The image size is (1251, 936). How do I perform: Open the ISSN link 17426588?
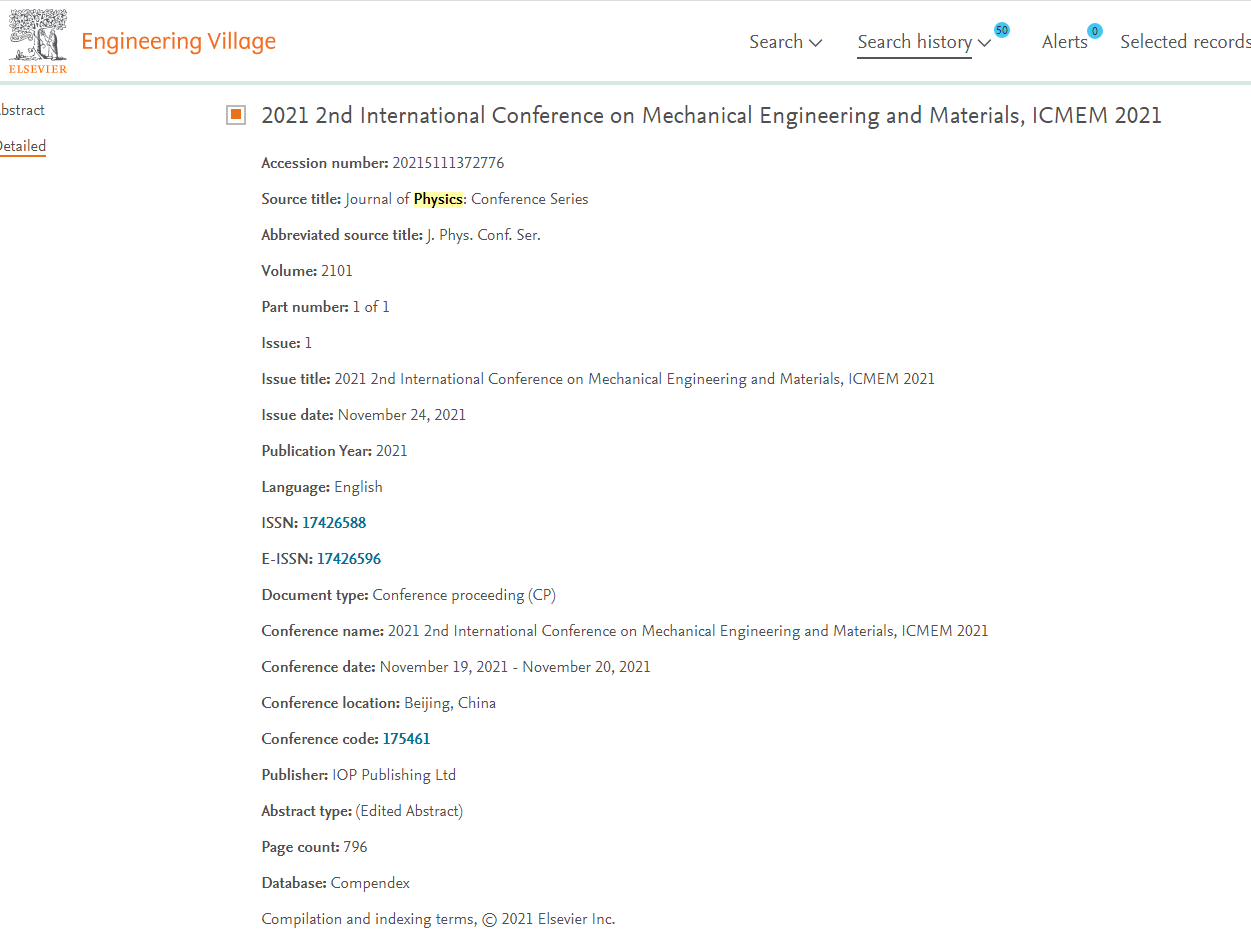coord(334,523)
